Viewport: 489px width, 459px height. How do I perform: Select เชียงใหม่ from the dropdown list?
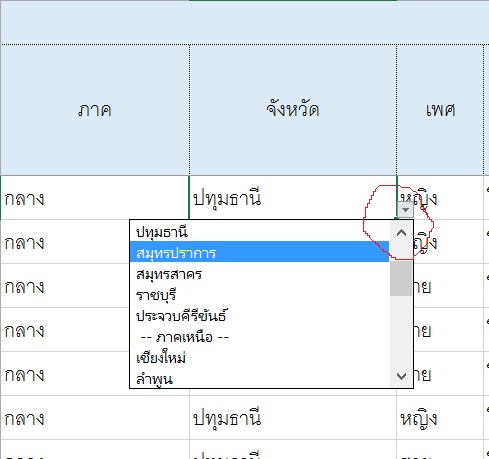[x=259, y=358]
